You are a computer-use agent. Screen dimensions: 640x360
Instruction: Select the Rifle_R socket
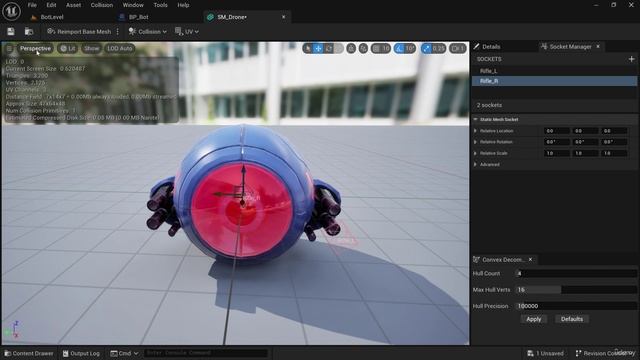click(x=554, y=81)
